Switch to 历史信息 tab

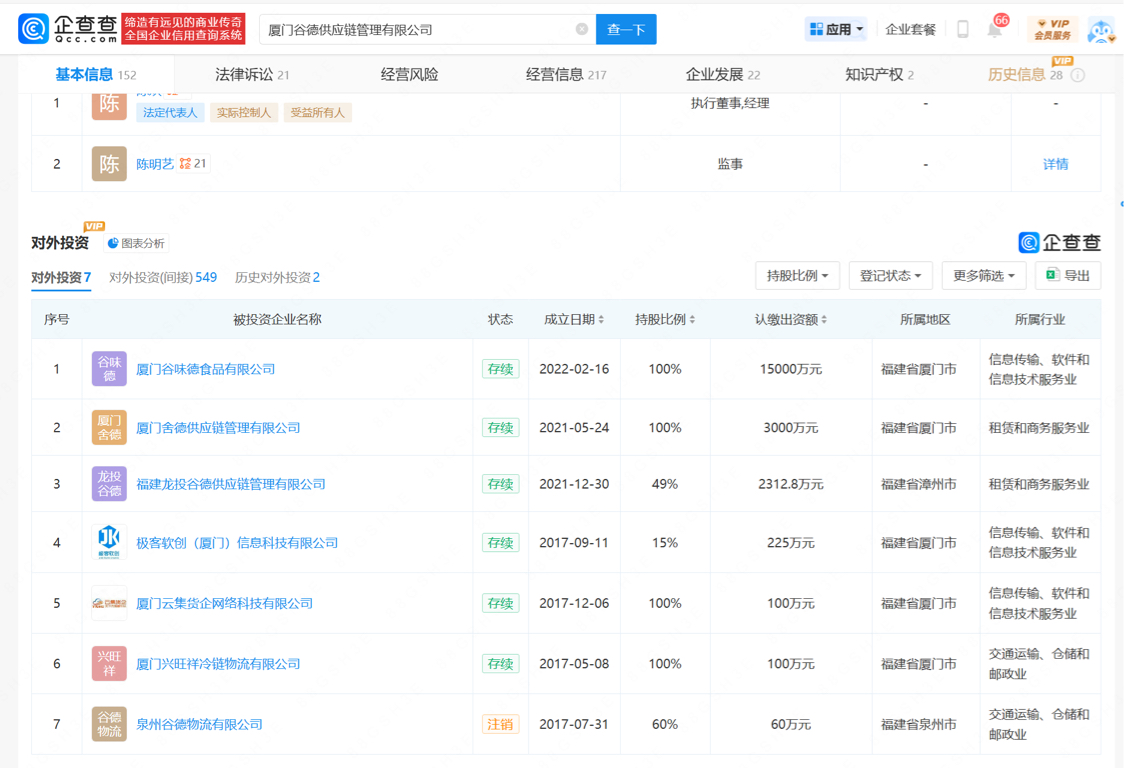pyautogui.click(x=1025, y=75)
